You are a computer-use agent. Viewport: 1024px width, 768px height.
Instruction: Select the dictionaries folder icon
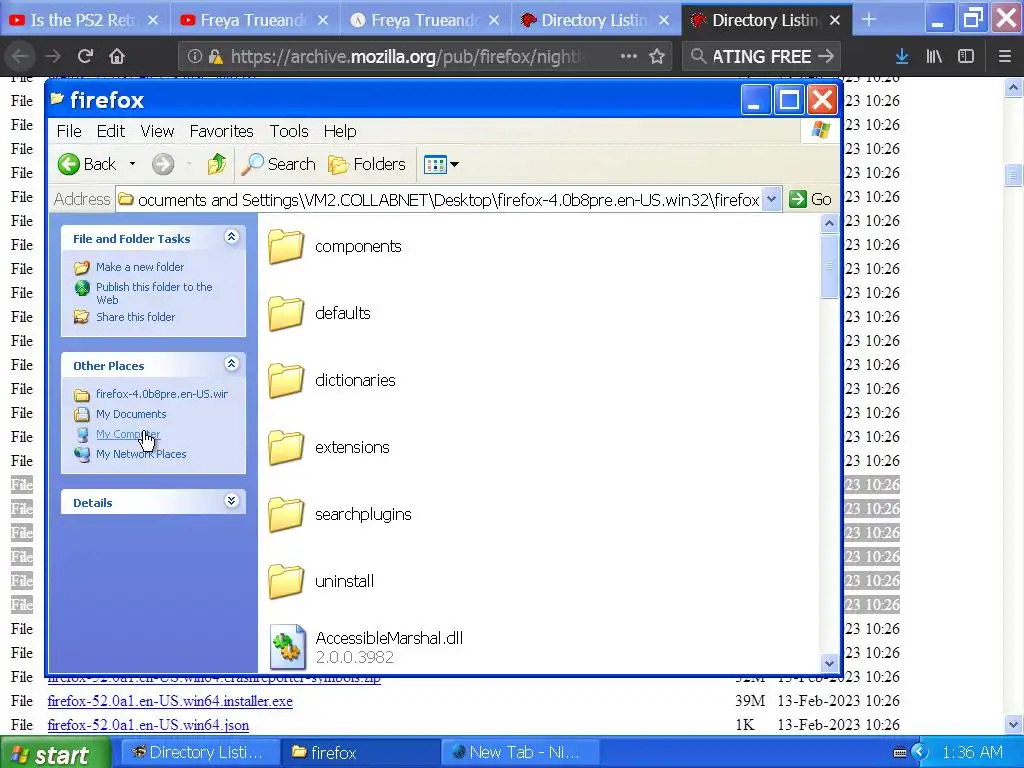pyautogui.click(x=286, y=380)
